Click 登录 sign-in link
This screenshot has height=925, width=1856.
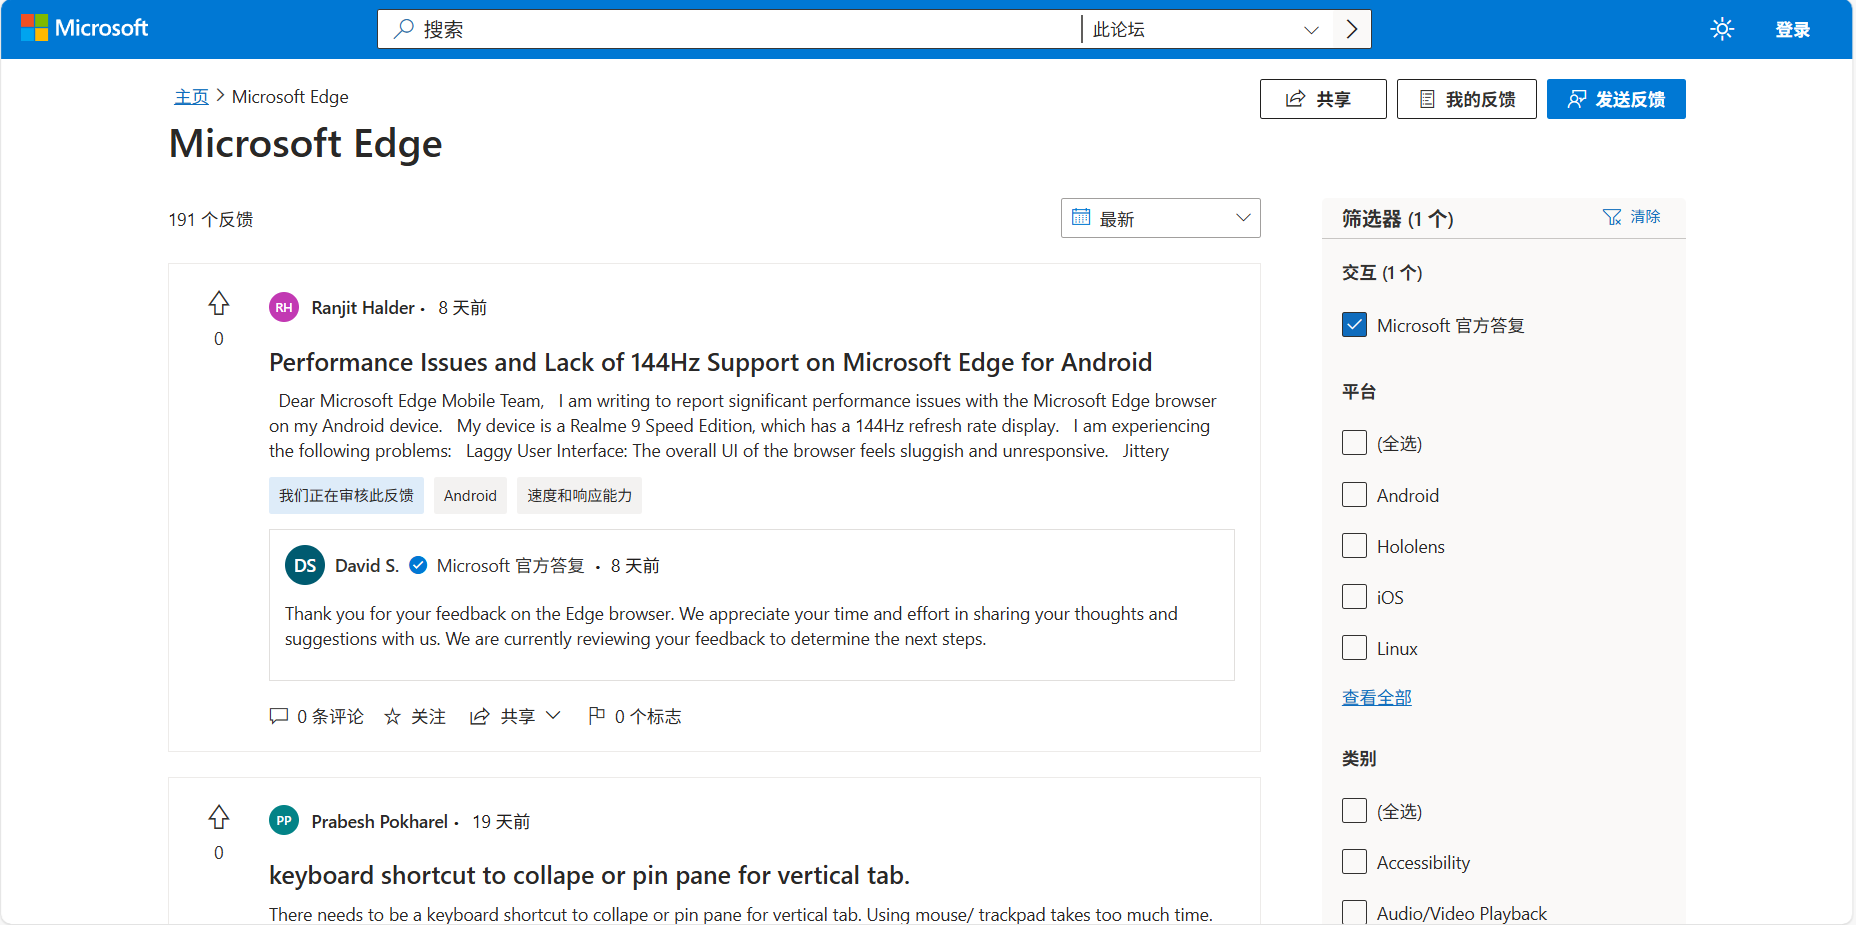pos(1792,29)
